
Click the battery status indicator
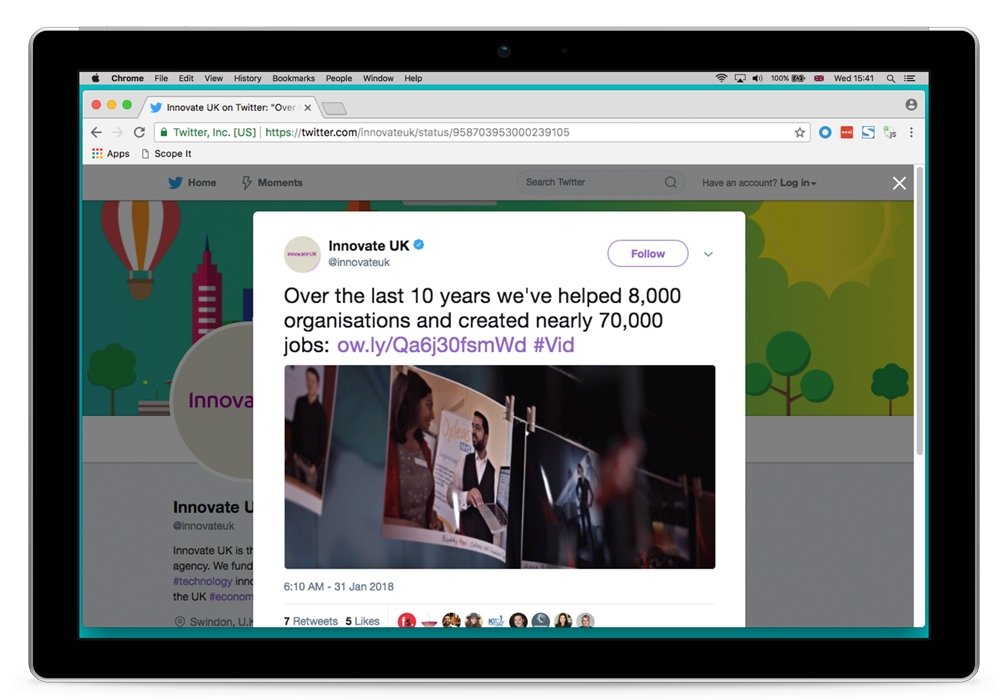click(788, 78)
